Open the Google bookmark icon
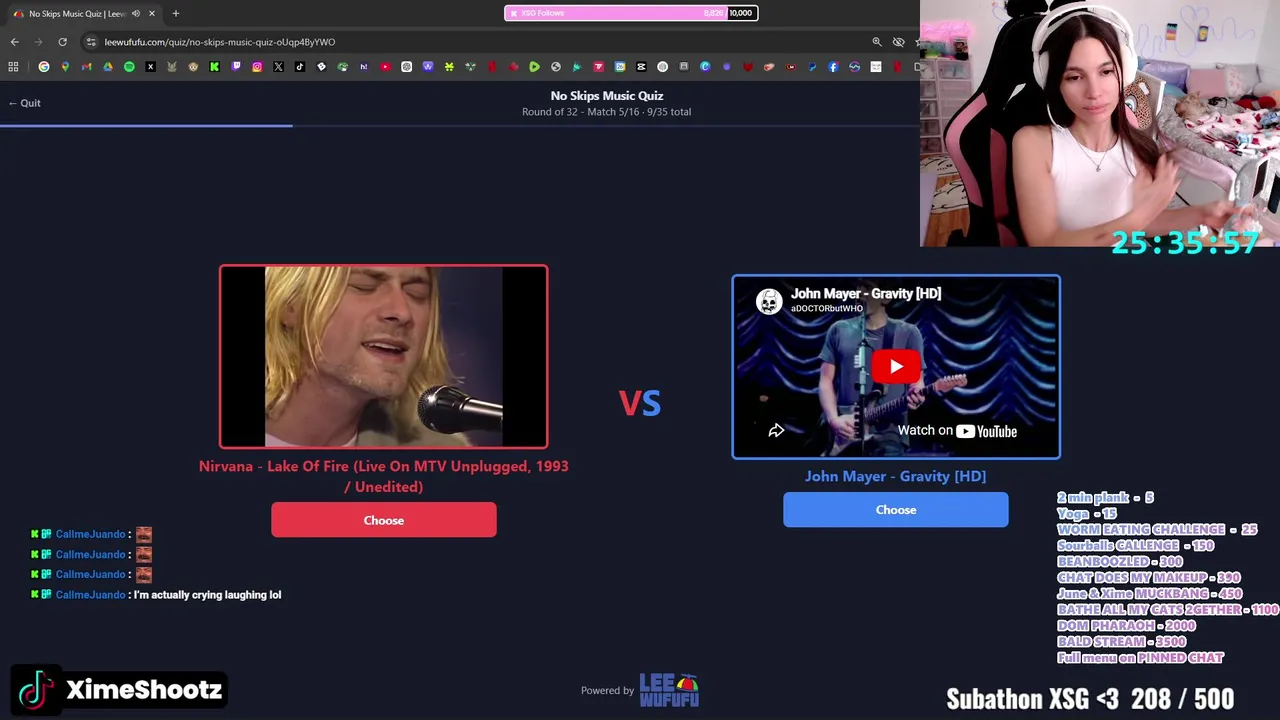This screenshot has height=720, width=1280. (44, 67)
